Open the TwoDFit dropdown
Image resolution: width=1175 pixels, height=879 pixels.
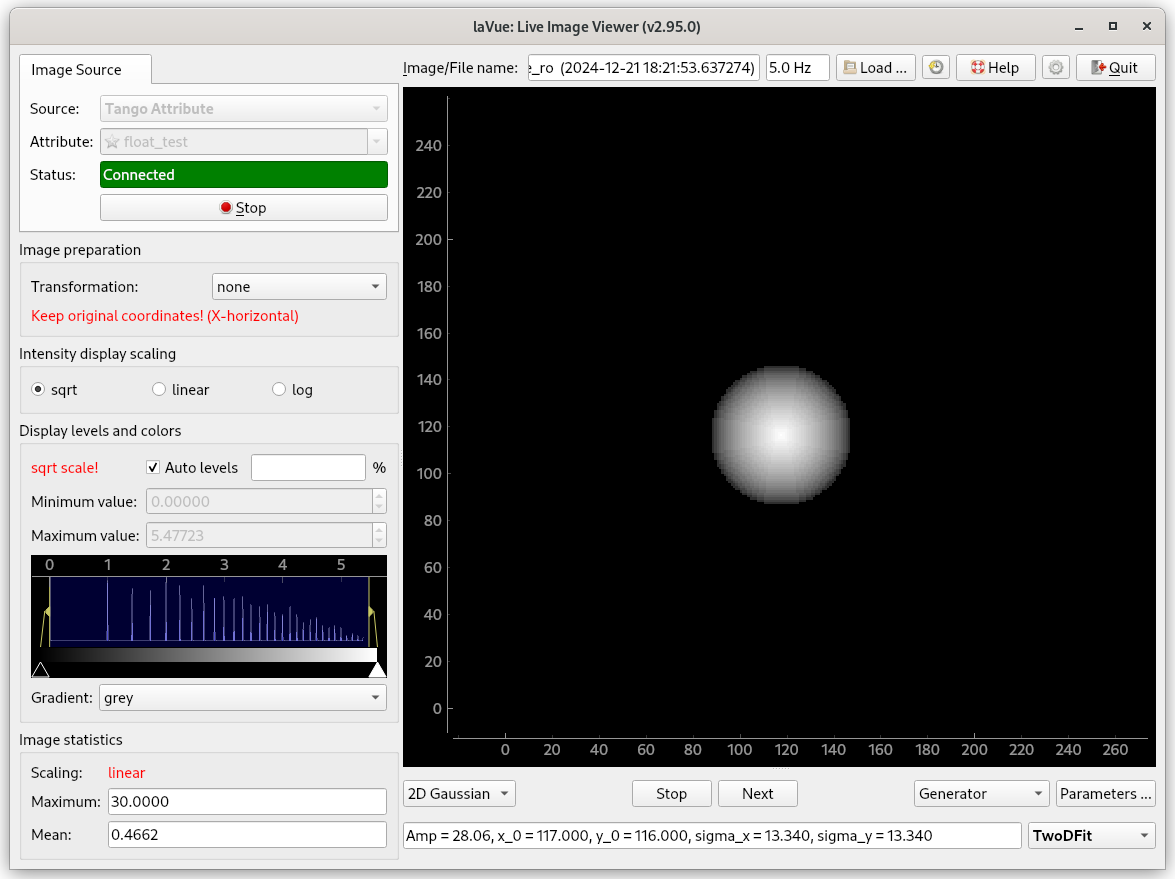coord(1091,836)
